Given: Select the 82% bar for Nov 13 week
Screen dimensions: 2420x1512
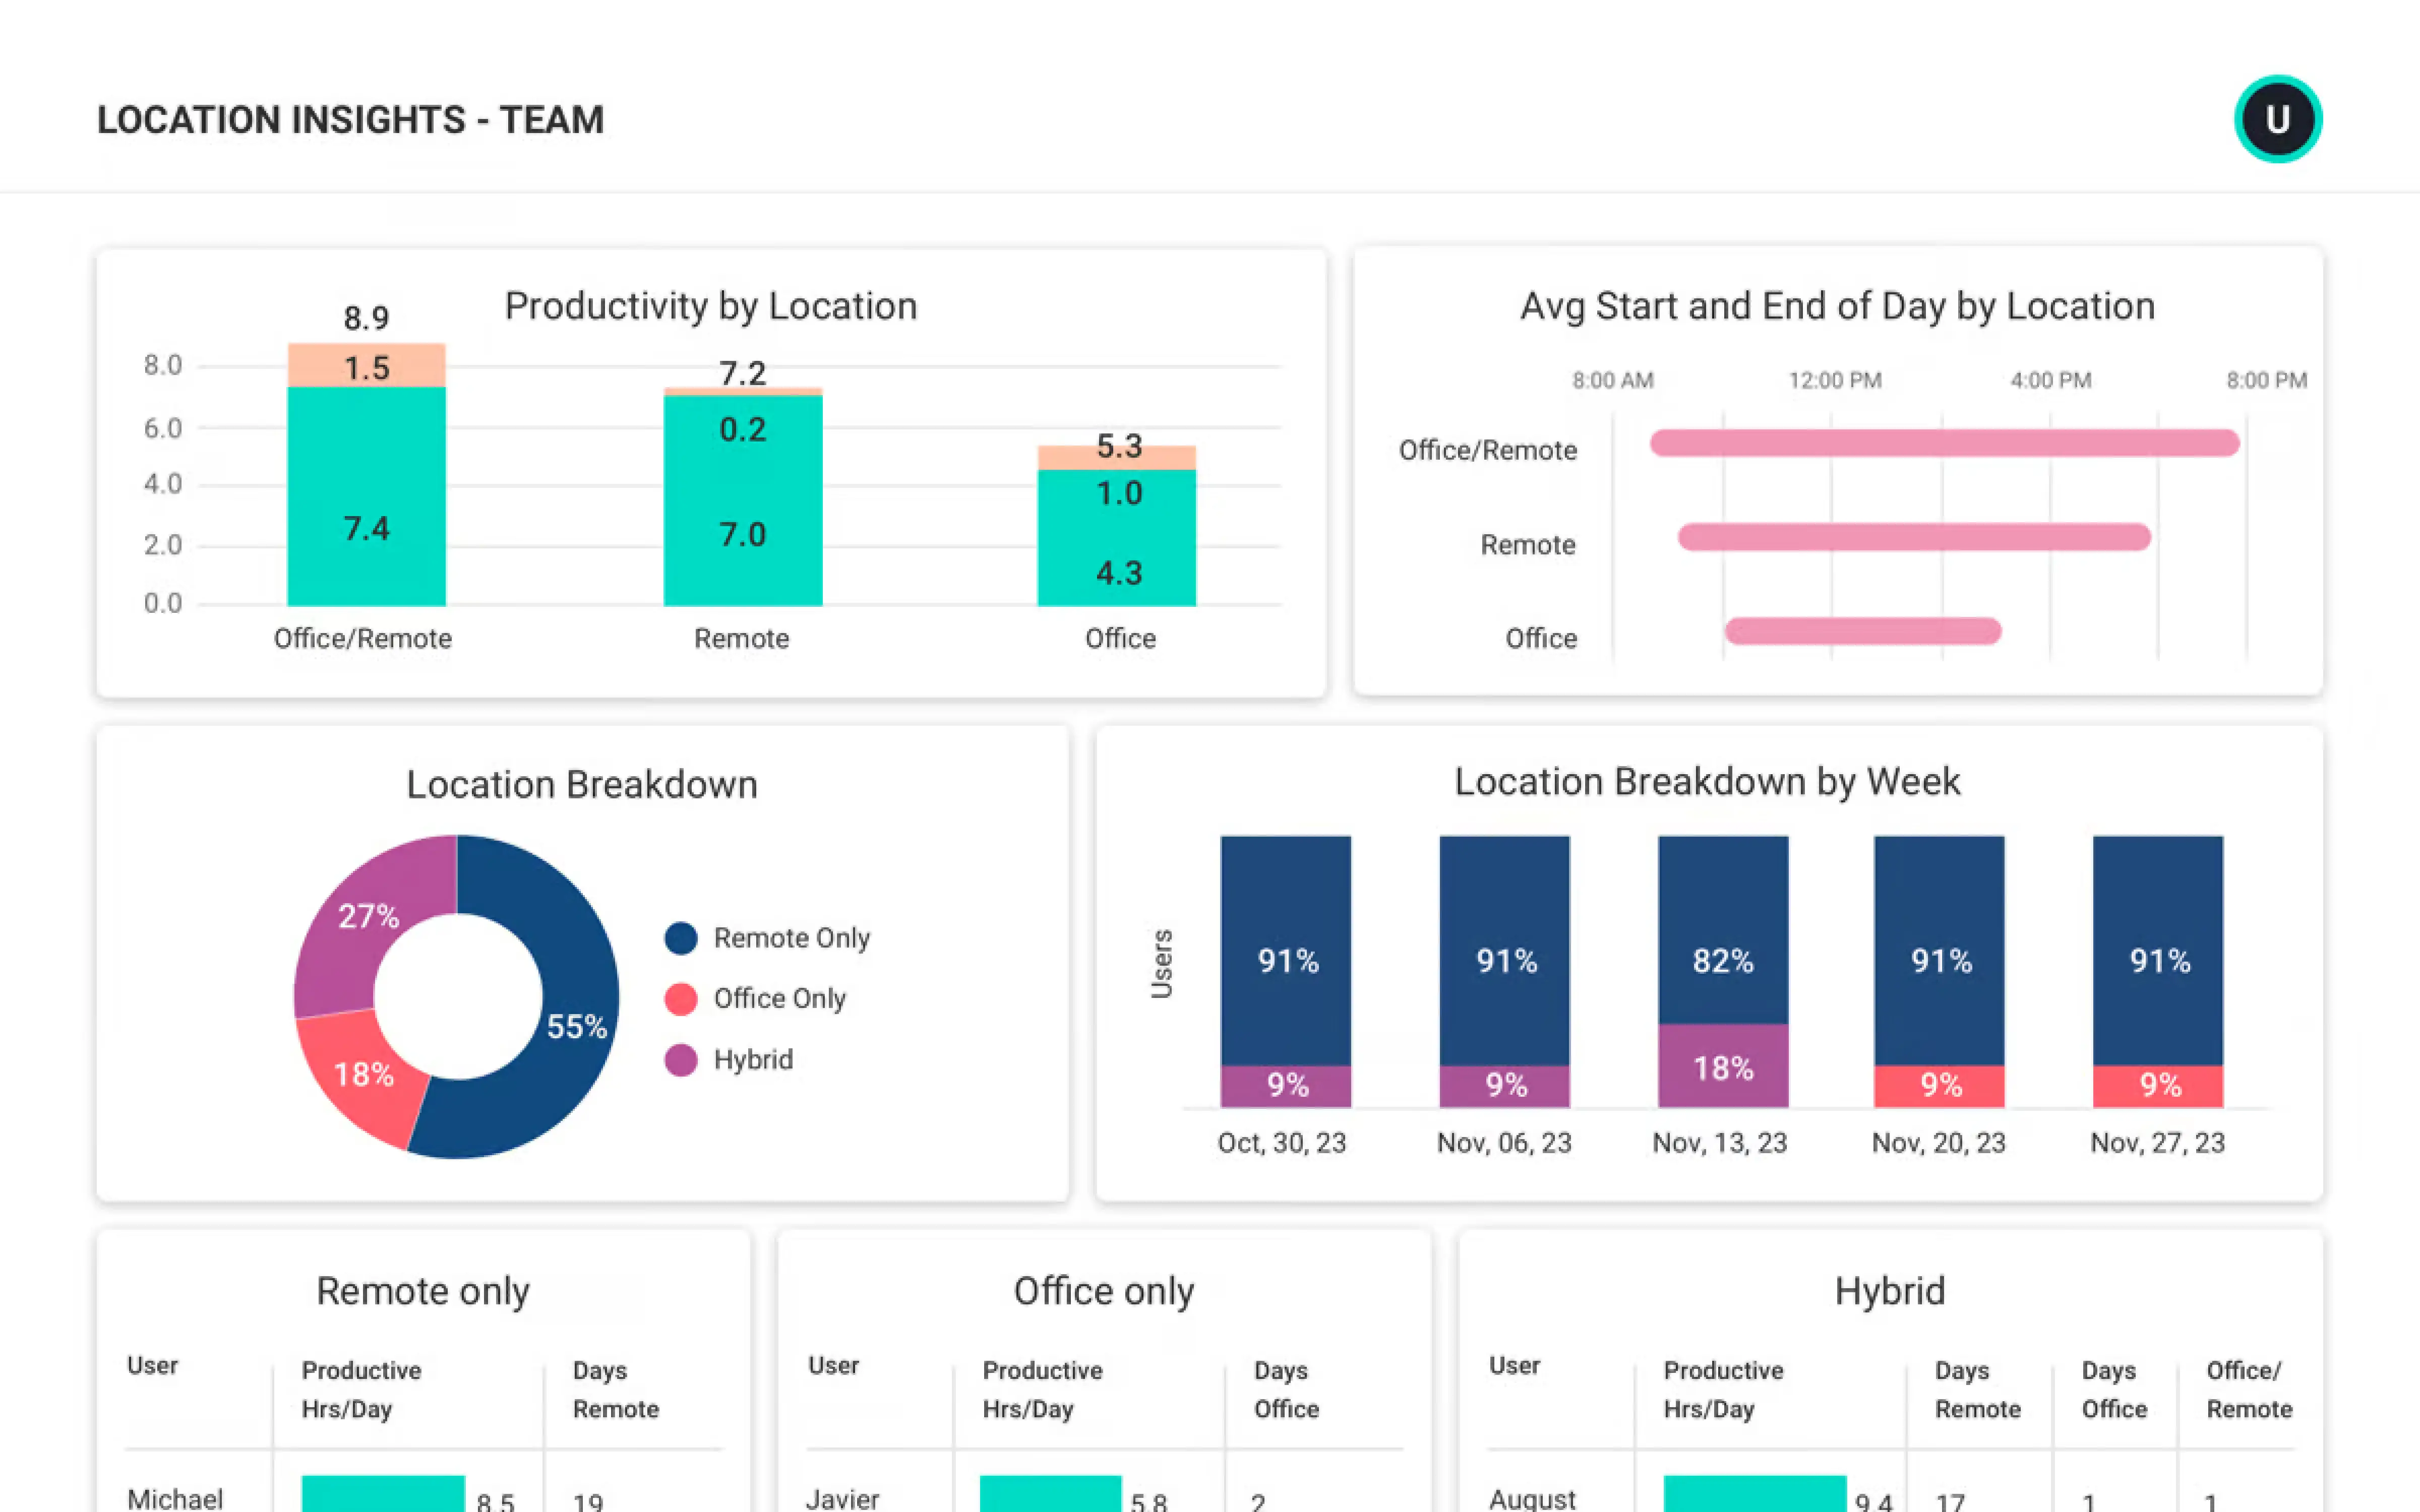Looking at the screenshot, I should coord(1723,930).
